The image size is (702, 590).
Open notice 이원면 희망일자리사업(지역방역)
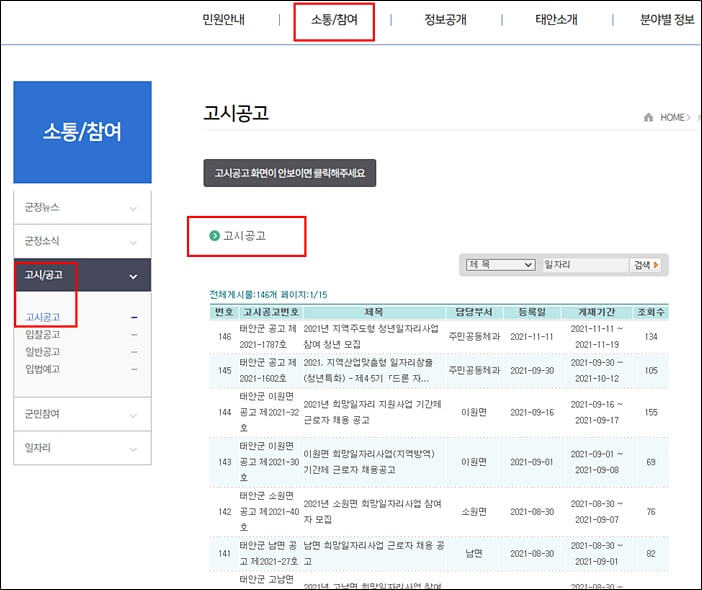(x=369, y=462)
